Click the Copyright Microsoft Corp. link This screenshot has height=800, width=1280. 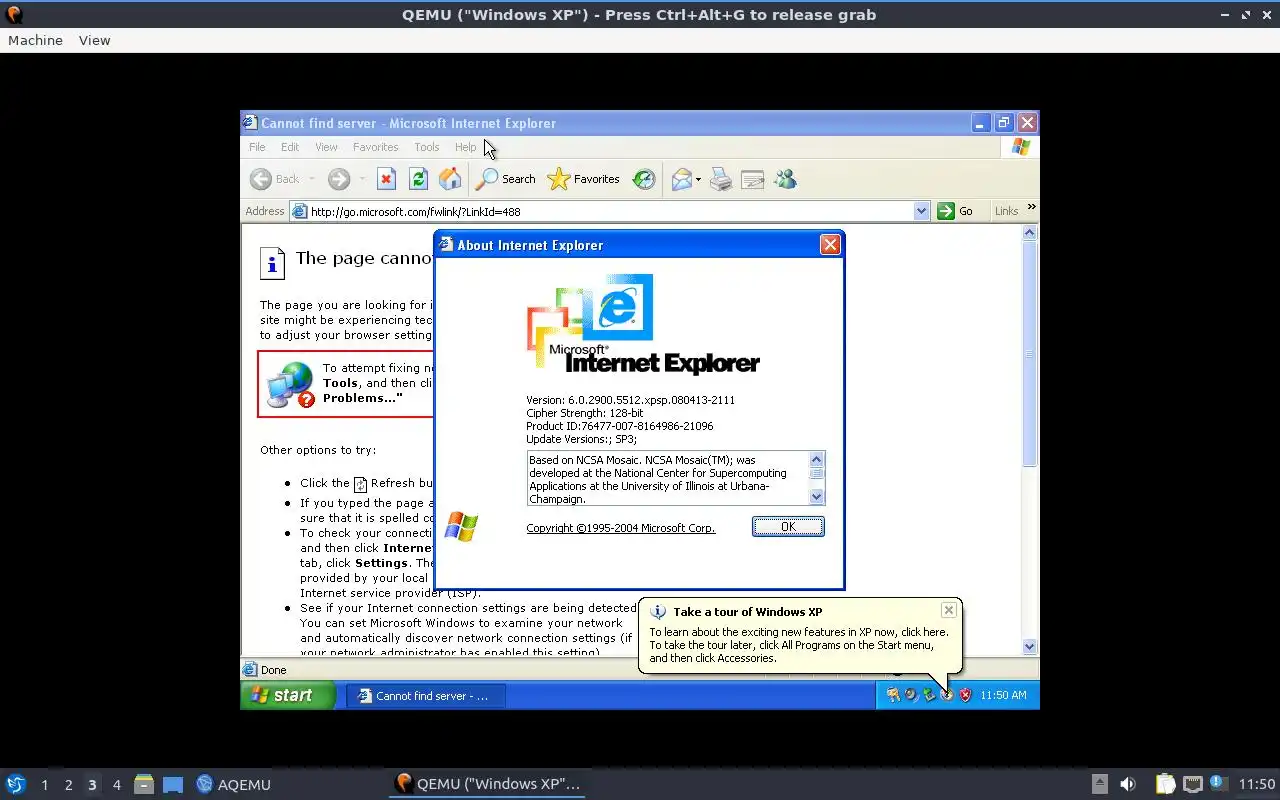pos(621,528)
